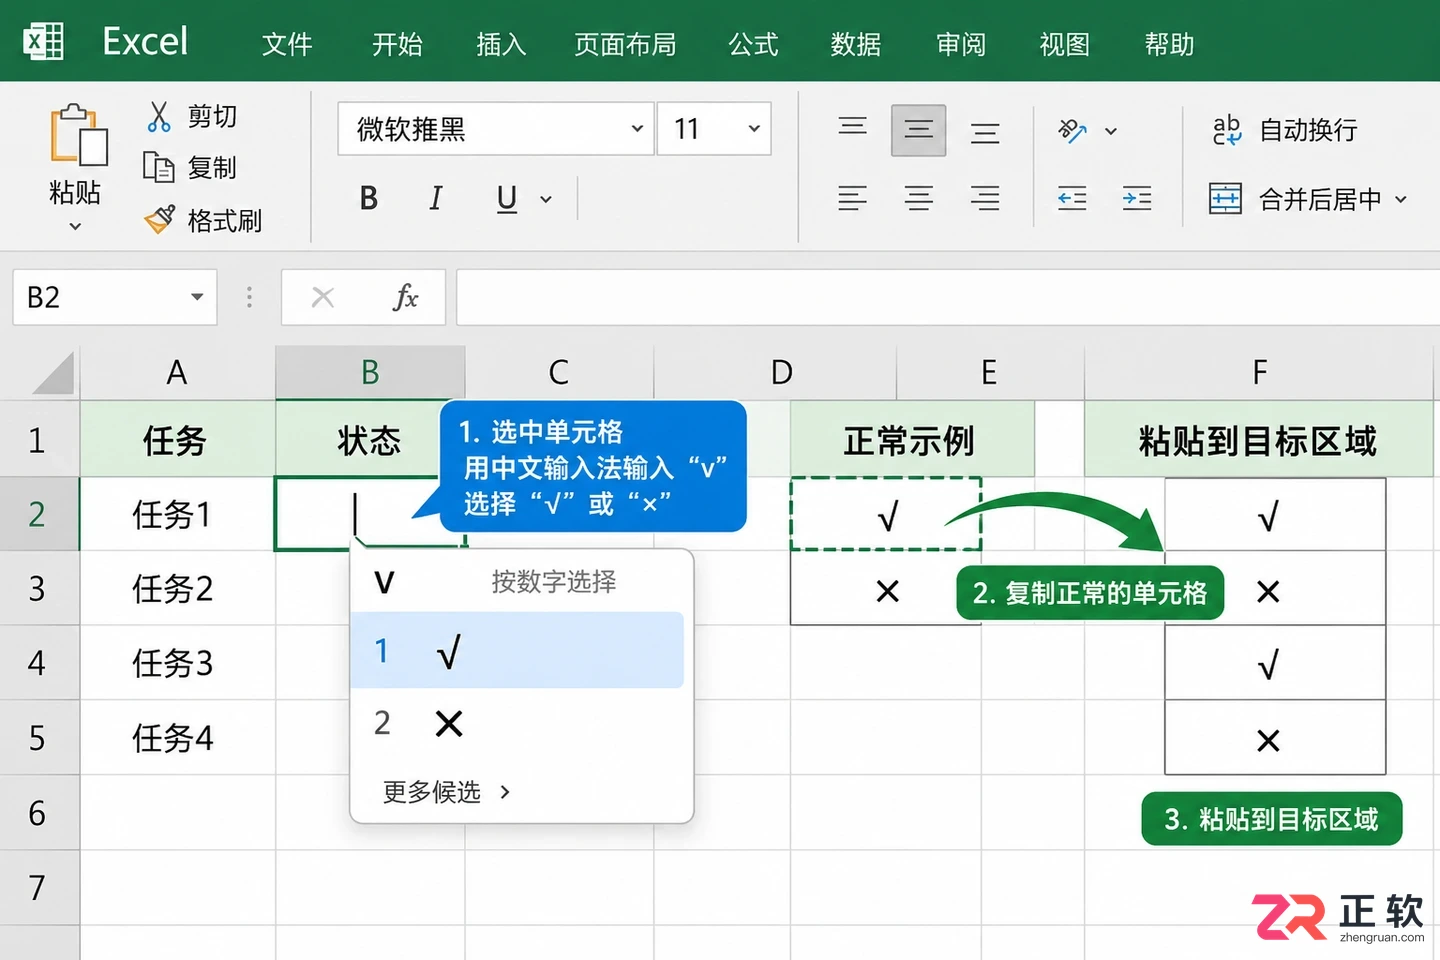Select the Format Painter brush
Image resolution: width=1440 pixels, height=960 pixels.
tap(159, 219)
